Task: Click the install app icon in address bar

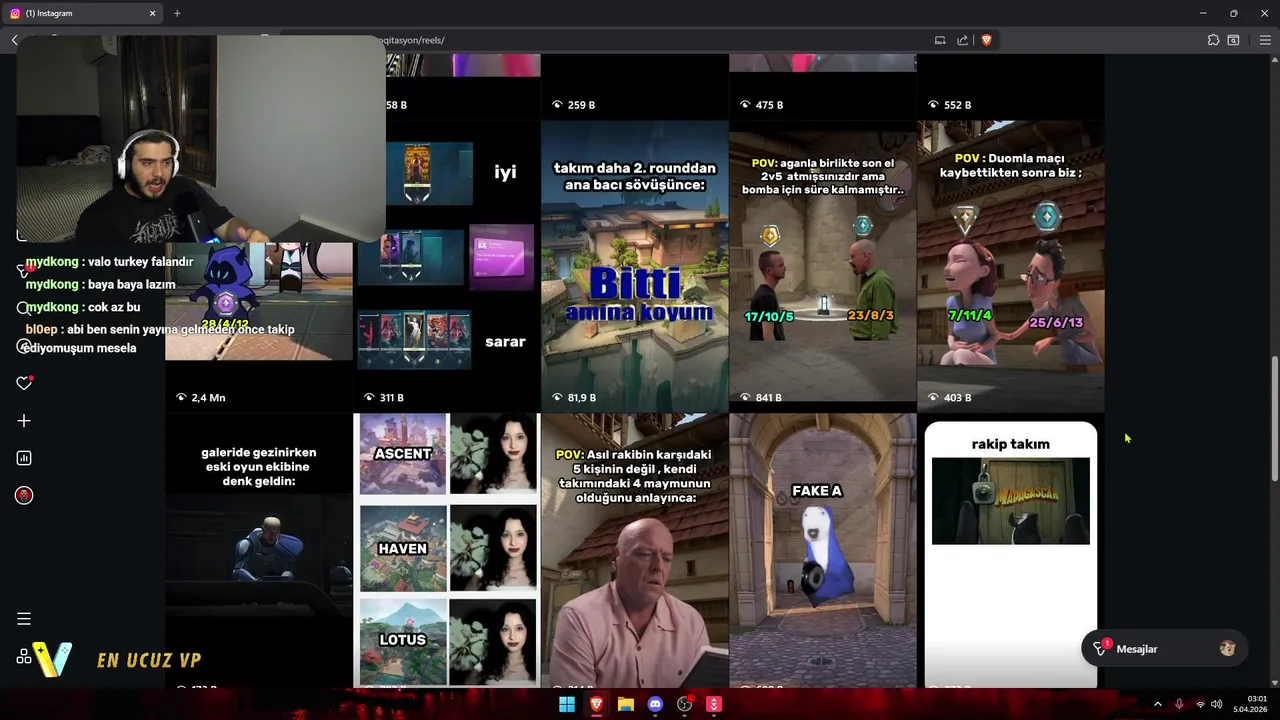Action: pos(940,40)
